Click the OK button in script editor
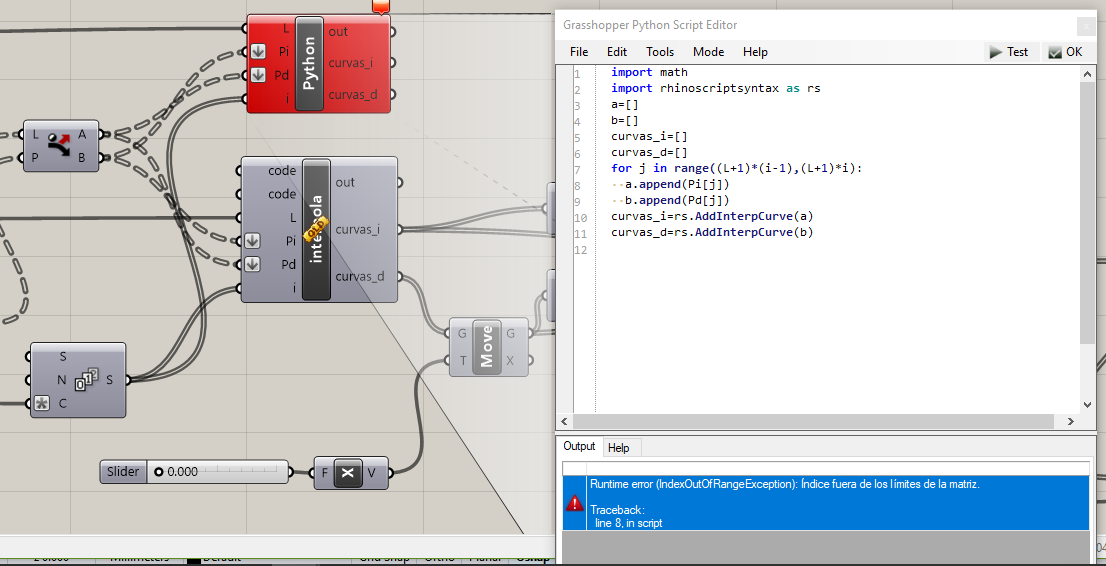1106x566 pixels. pos(1065,52)
